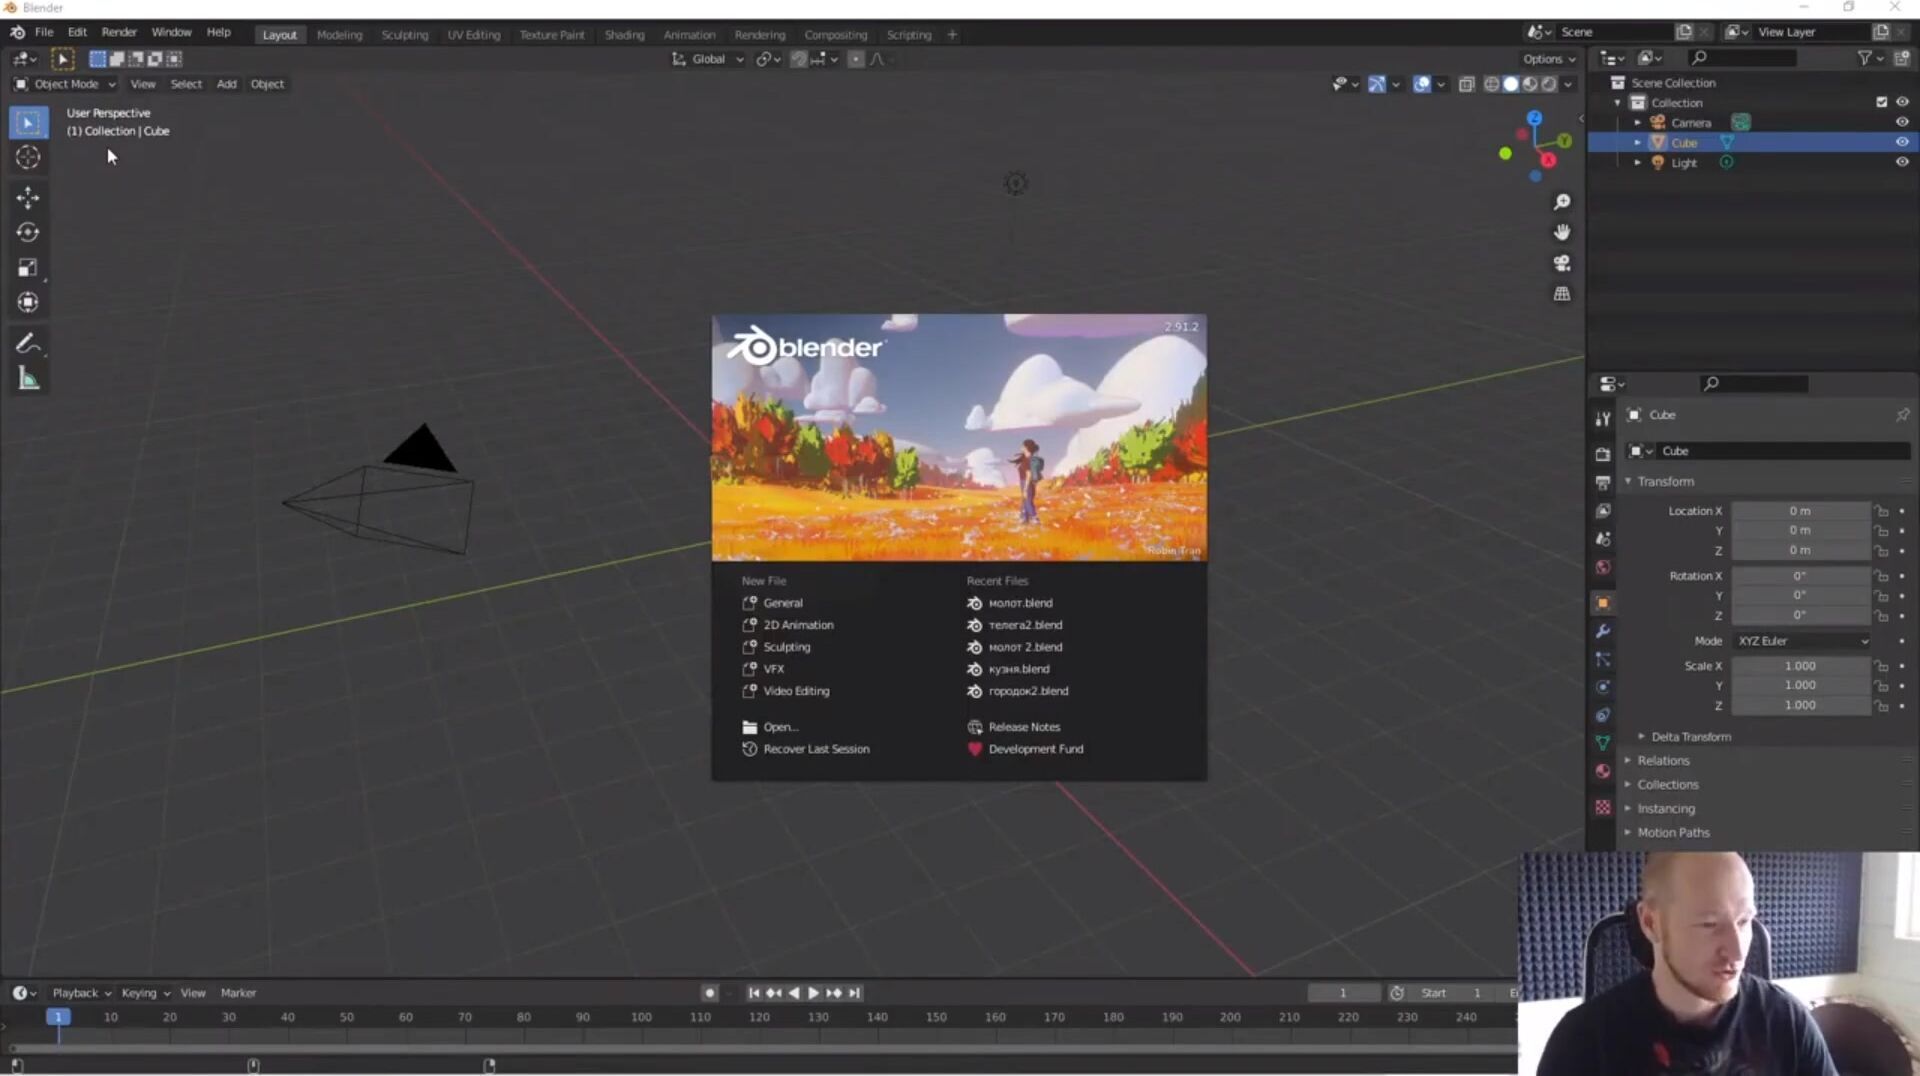Expand the Camera item in outliner
The image size is (1920, 1076).
1637,123
